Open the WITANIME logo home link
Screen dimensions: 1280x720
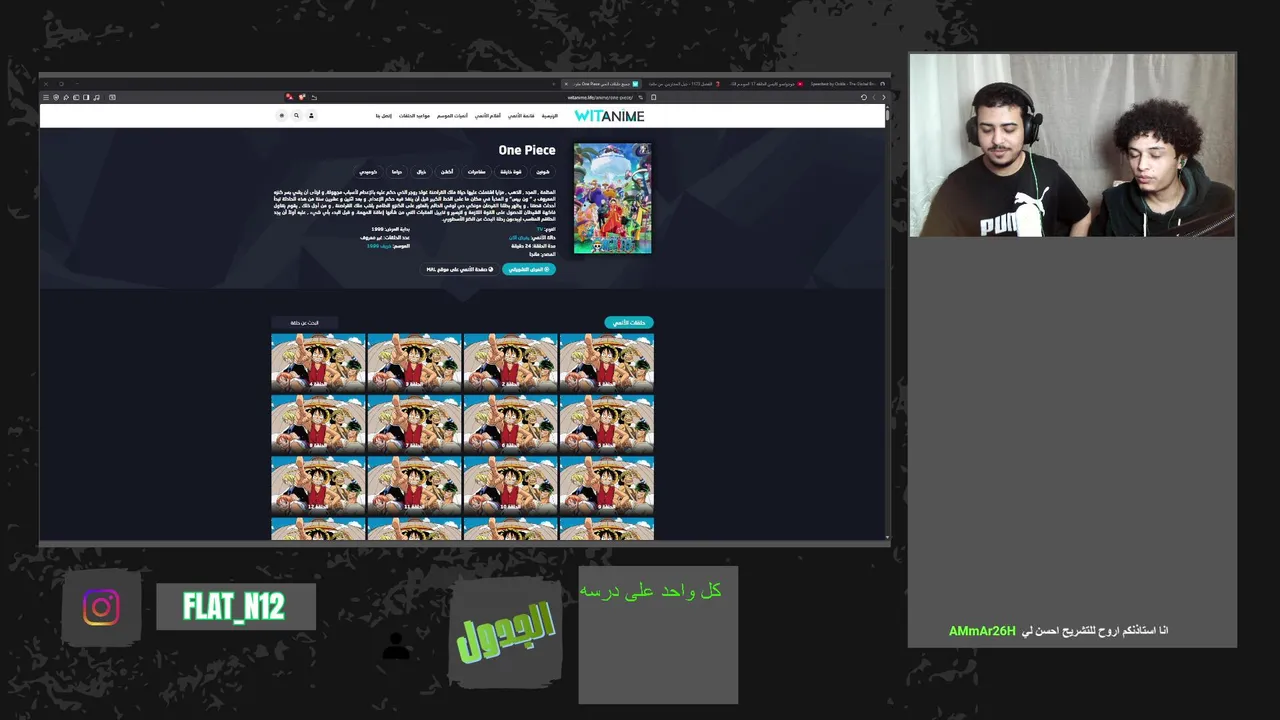point(609,116)
